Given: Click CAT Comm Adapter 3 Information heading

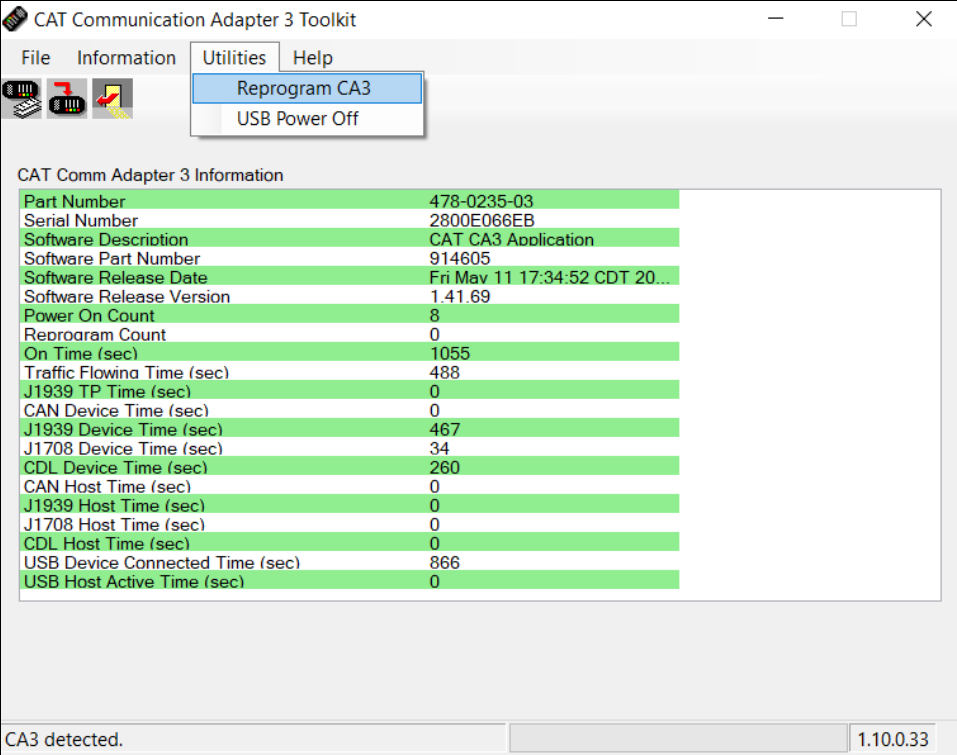Looking at the screenshot, I should click(x=150, y=175).
